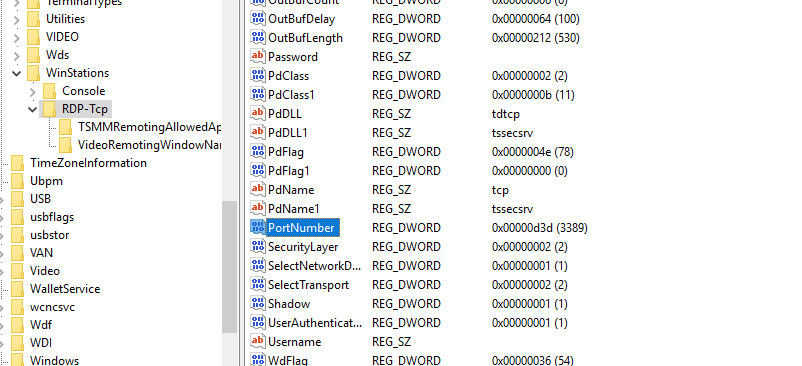Click the PdFlag1 value name

[x=289, y=170]
